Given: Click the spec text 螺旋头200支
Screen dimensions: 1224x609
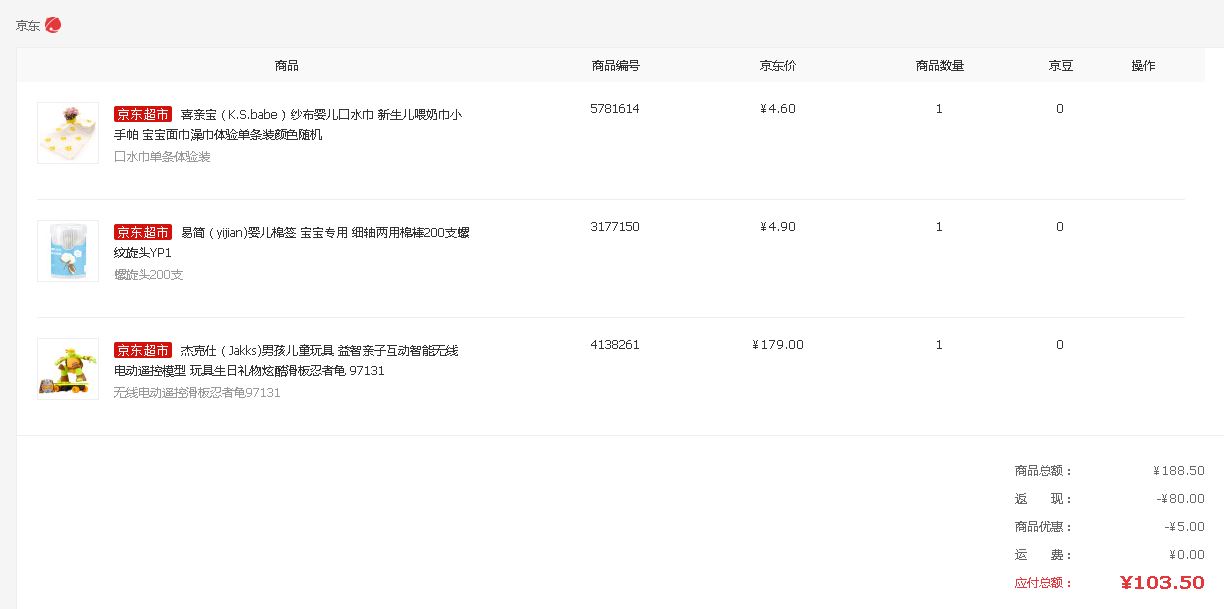Looking at the screenshot, I should click(x=149, y=275).
